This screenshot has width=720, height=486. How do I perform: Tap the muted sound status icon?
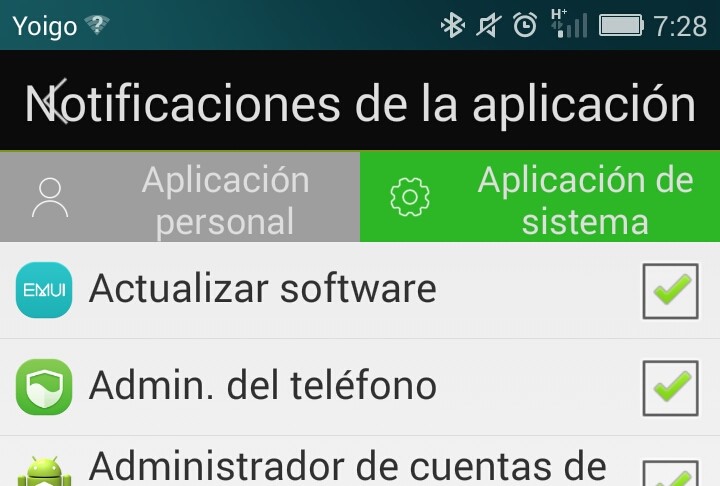pos(489,25)
